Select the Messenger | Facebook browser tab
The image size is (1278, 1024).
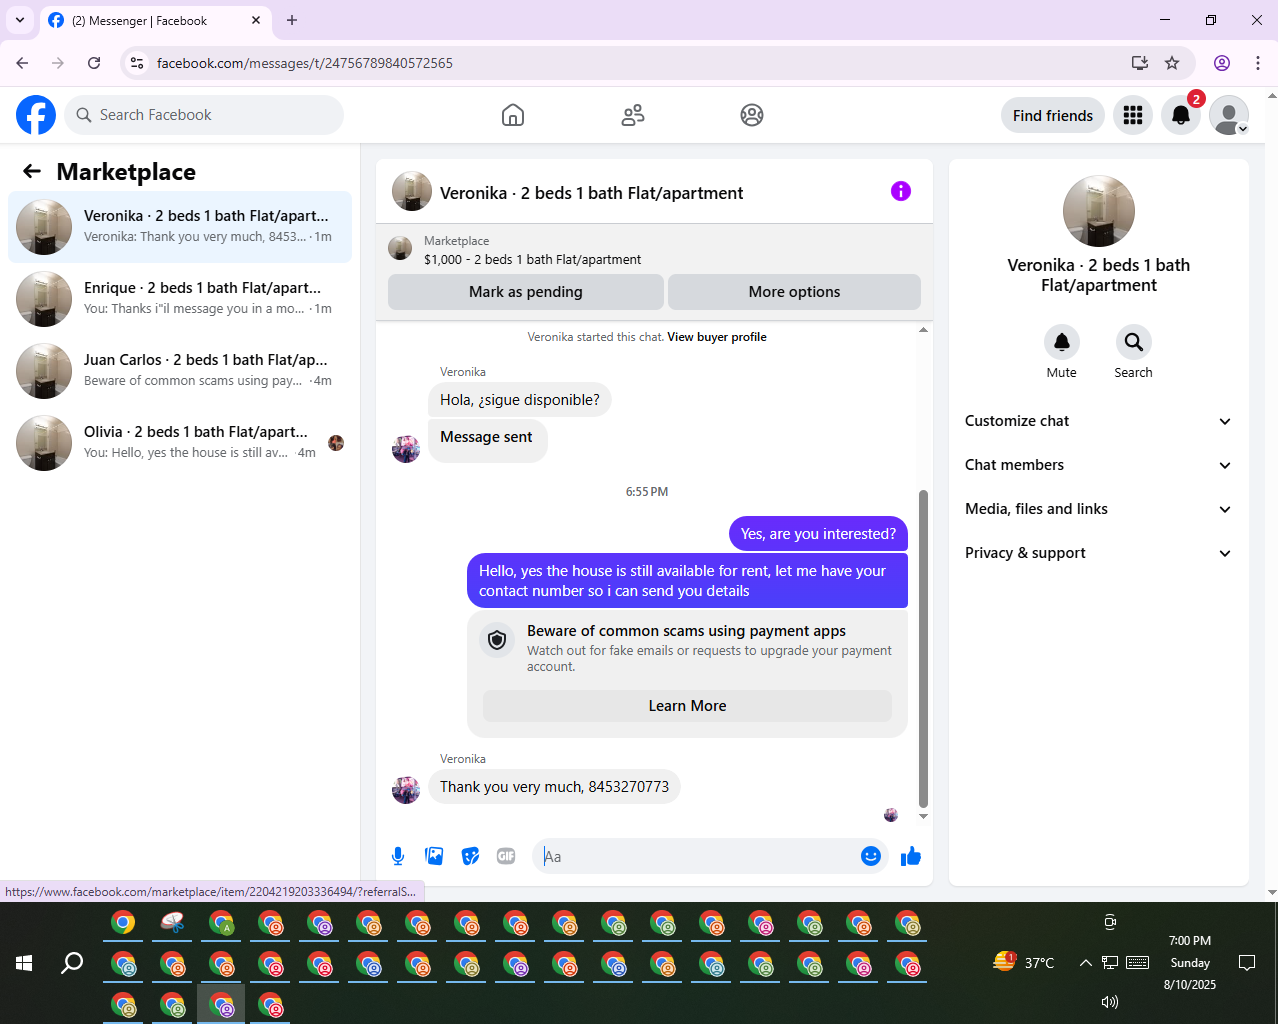coord(155,21)
